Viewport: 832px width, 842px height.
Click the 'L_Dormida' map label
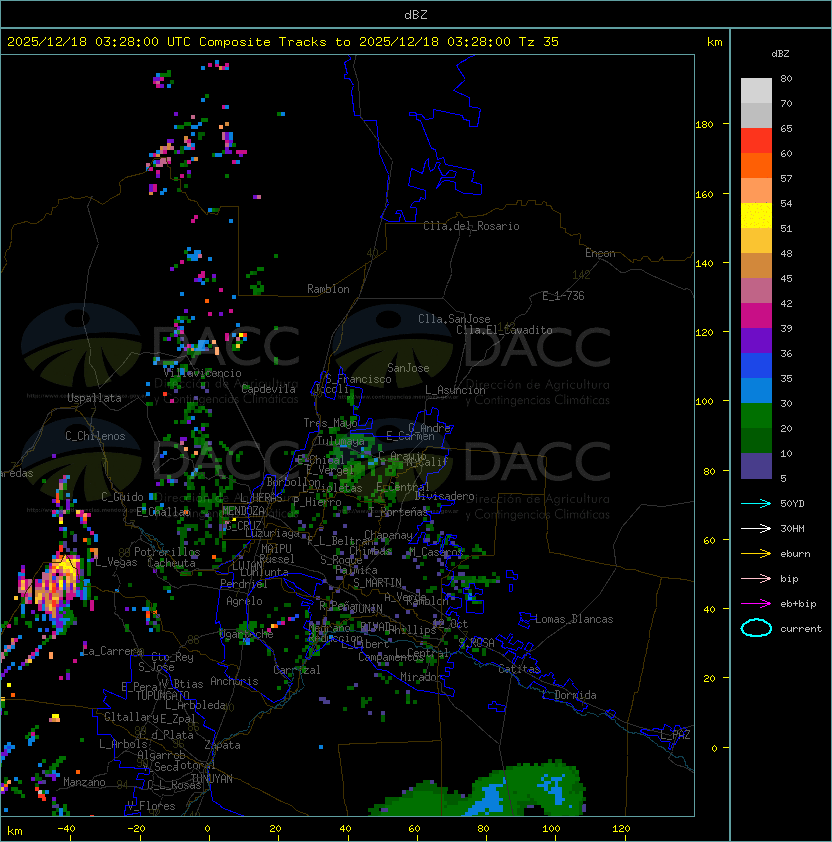(x=569, y=695)
